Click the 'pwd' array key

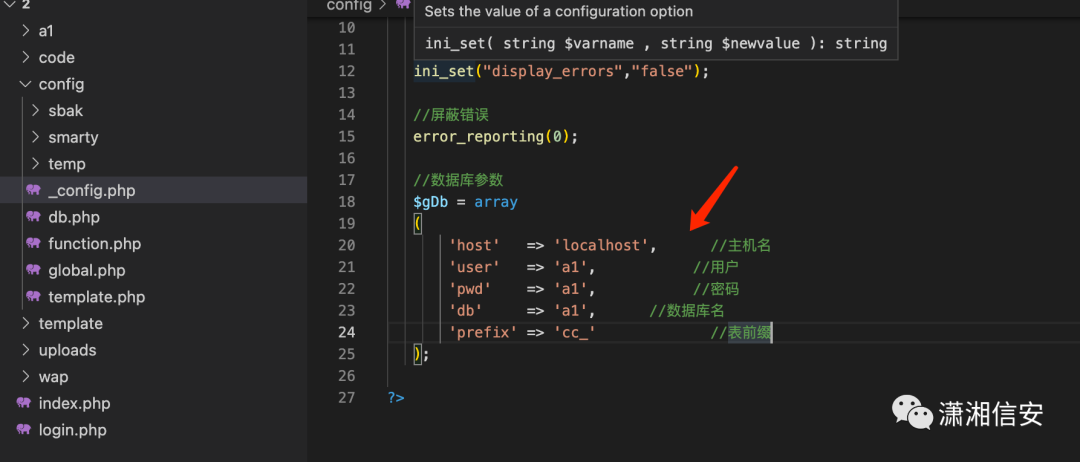tap(470, 288)
